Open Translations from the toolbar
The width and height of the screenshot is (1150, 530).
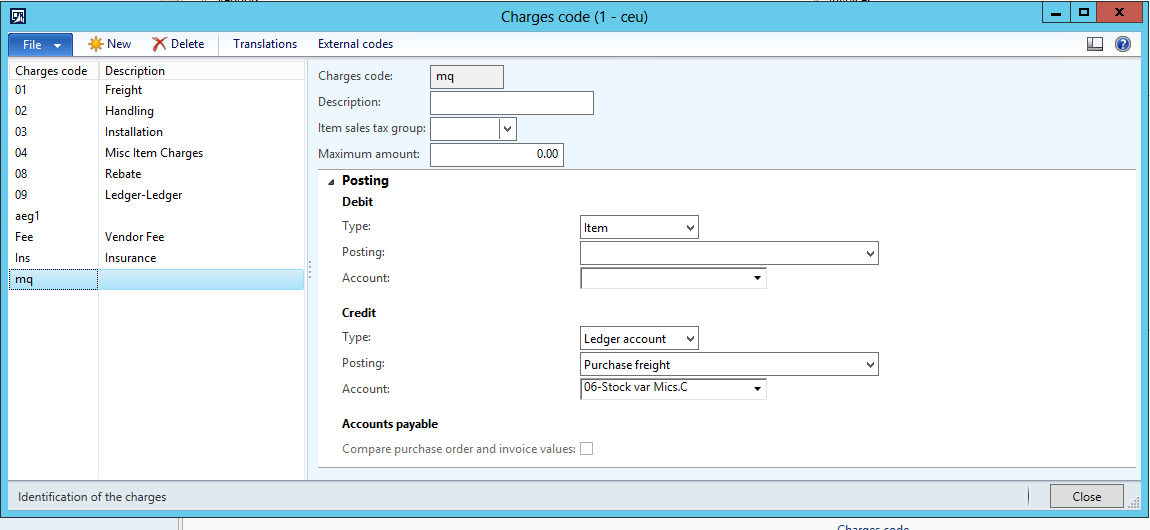pos(265,44)
